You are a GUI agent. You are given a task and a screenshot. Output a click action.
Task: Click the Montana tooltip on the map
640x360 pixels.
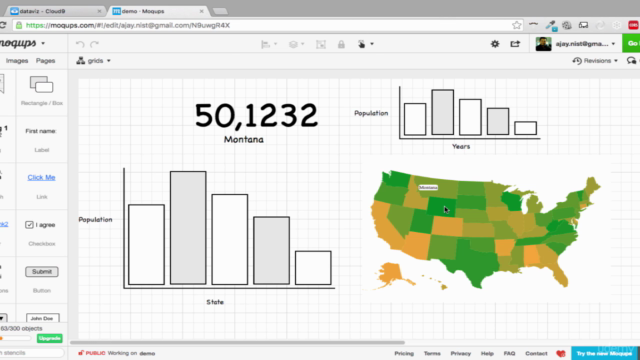click(x=428, y=187)
